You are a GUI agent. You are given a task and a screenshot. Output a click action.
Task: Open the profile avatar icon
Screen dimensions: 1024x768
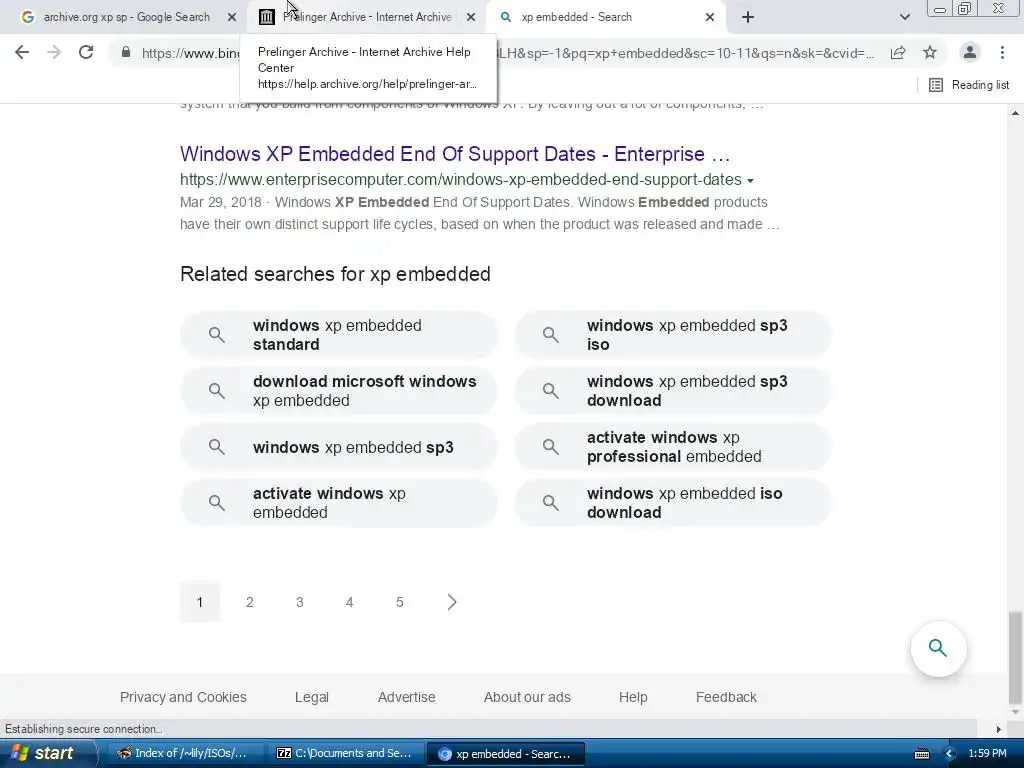tap(970, 52)
